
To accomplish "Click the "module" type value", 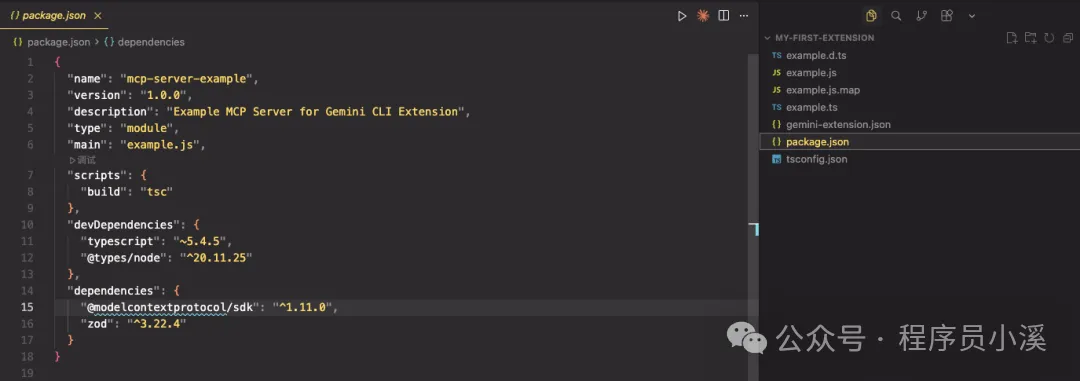I will coord(147,128).
